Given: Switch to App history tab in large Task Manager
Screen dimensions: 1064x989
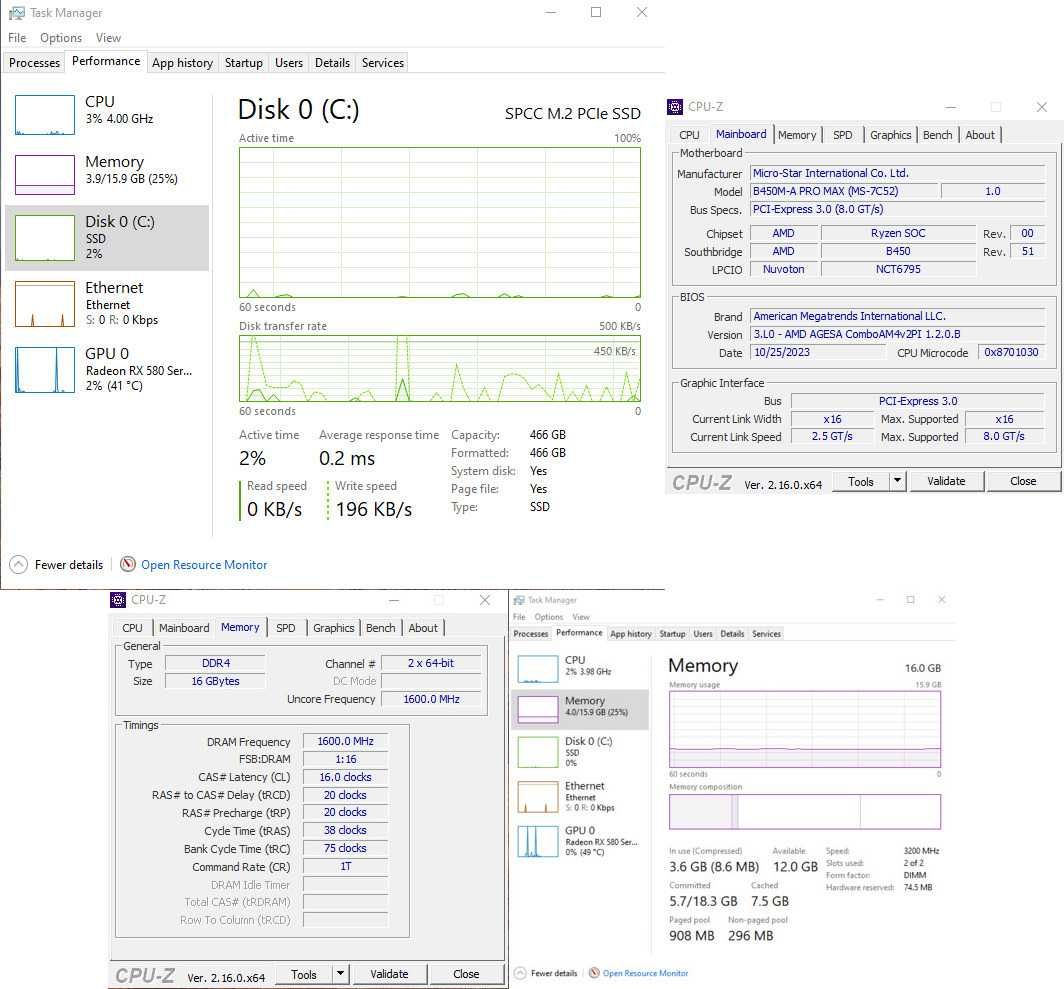Looking at the screenshot, I should (182, 62).
